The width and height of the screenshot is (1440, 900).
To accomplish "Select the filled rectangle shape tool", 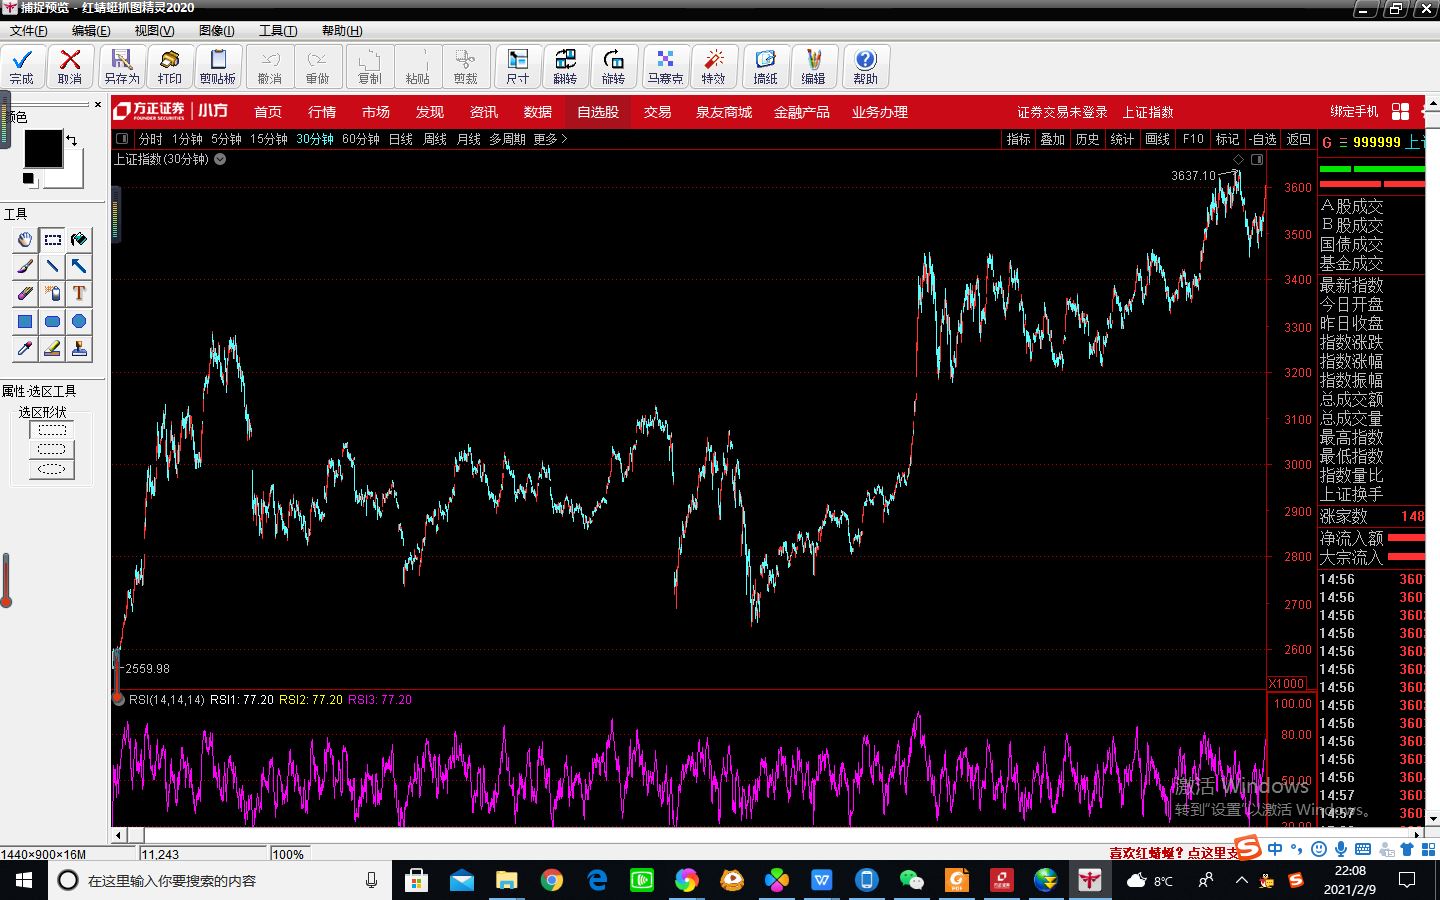I will click(x=25, y=321).
